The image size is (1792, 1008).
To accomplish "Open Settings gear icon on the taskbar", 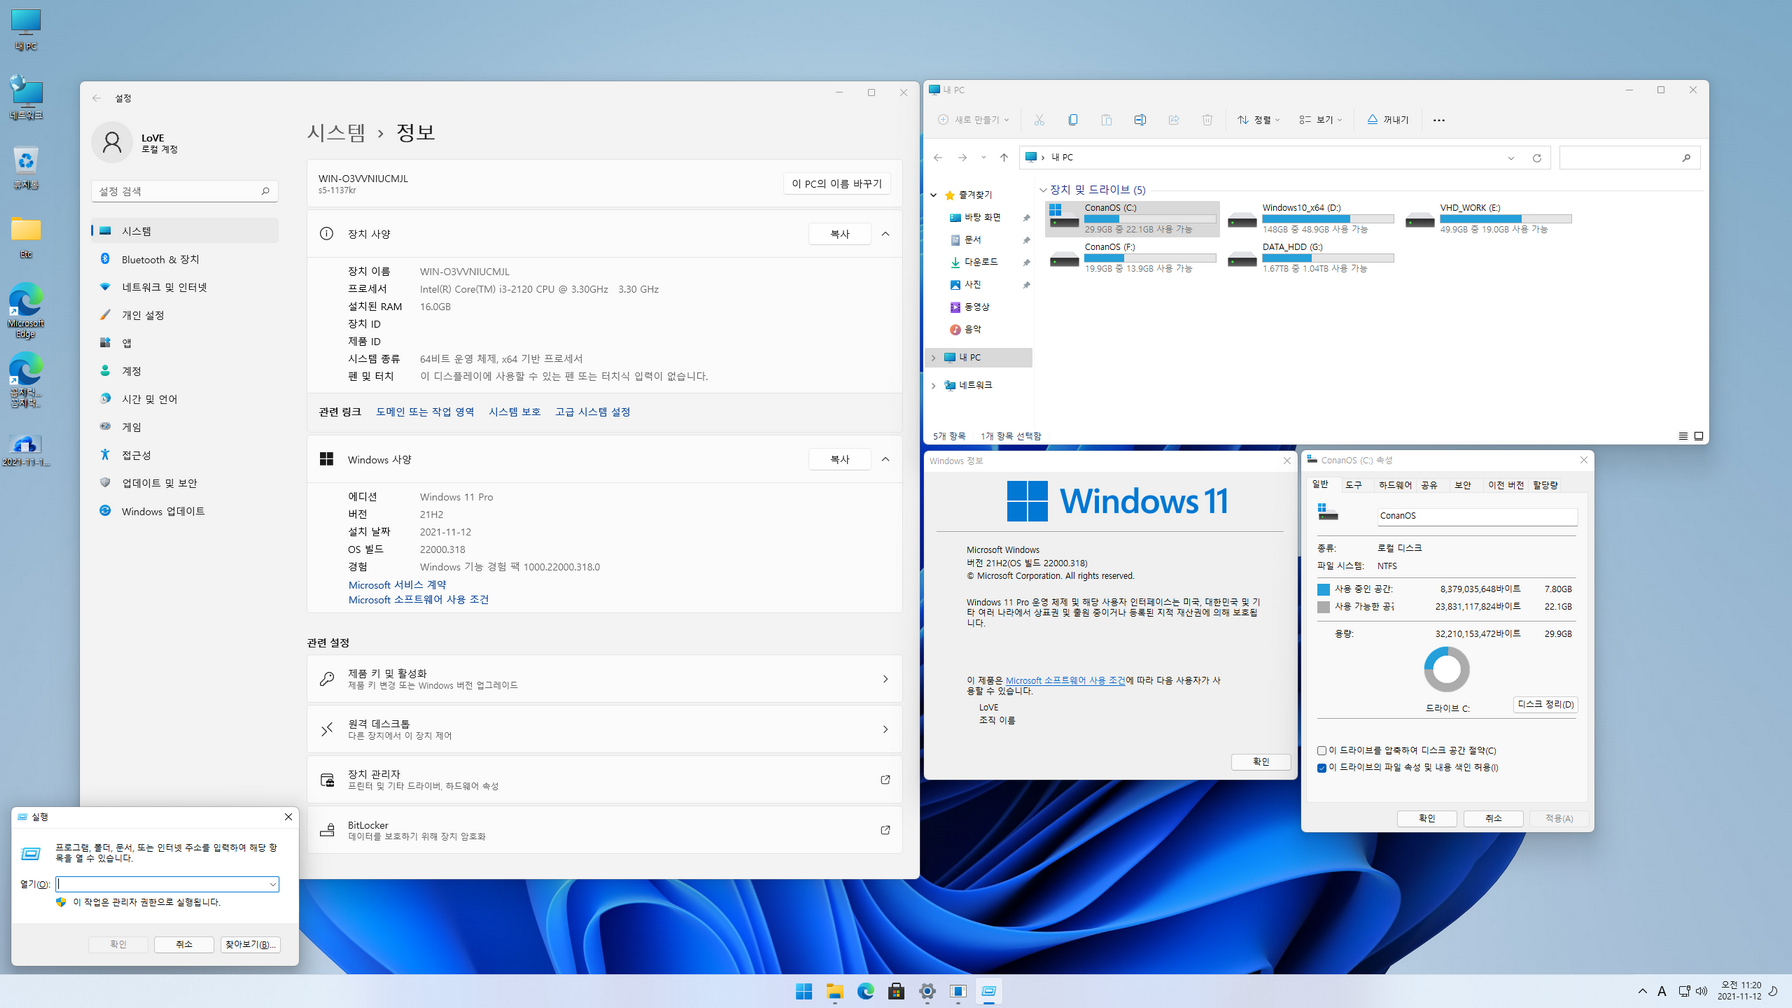I will [x=927, y=991].
